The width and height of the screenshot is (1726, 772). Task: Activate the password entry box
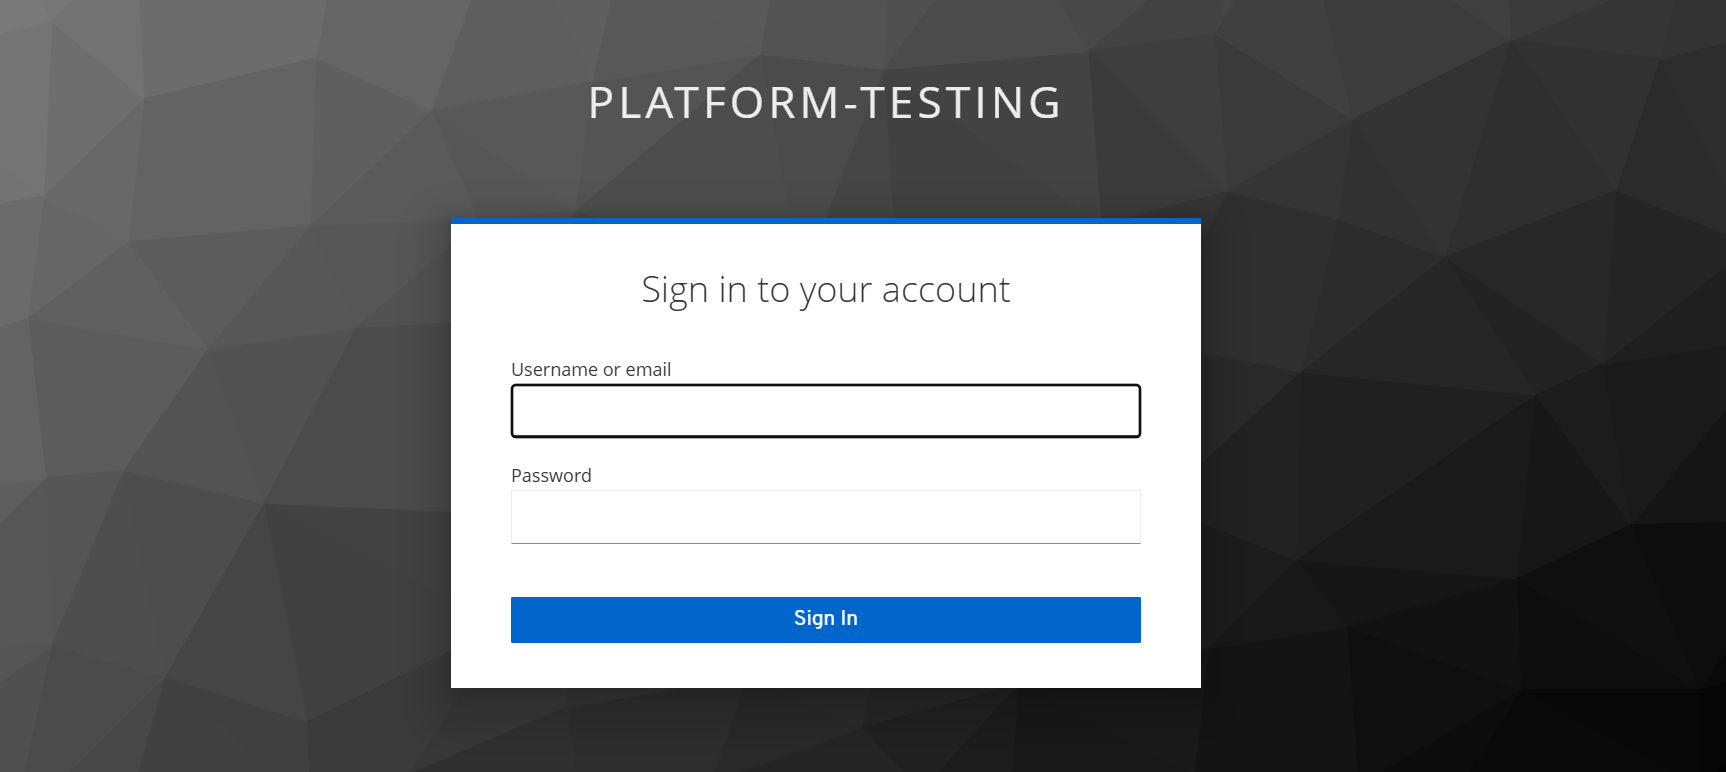pyautogui.click(x=825, y=517)
